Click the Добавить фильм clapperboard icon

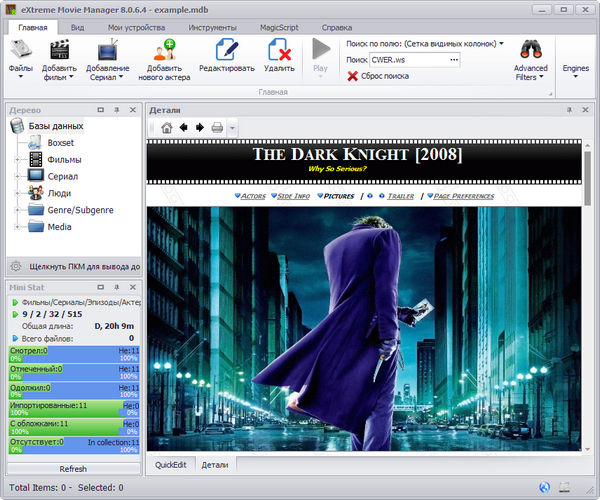click(61, 49)
